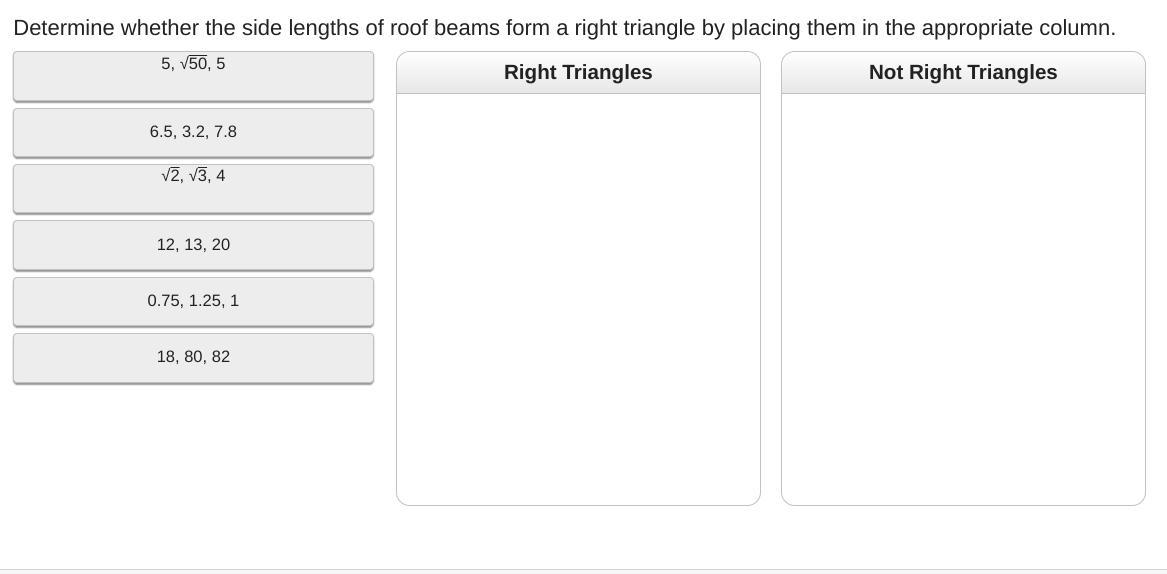Click the √3 value in the third tile
This screenshot has height=574, width=1167.
(x=198, y=176)
